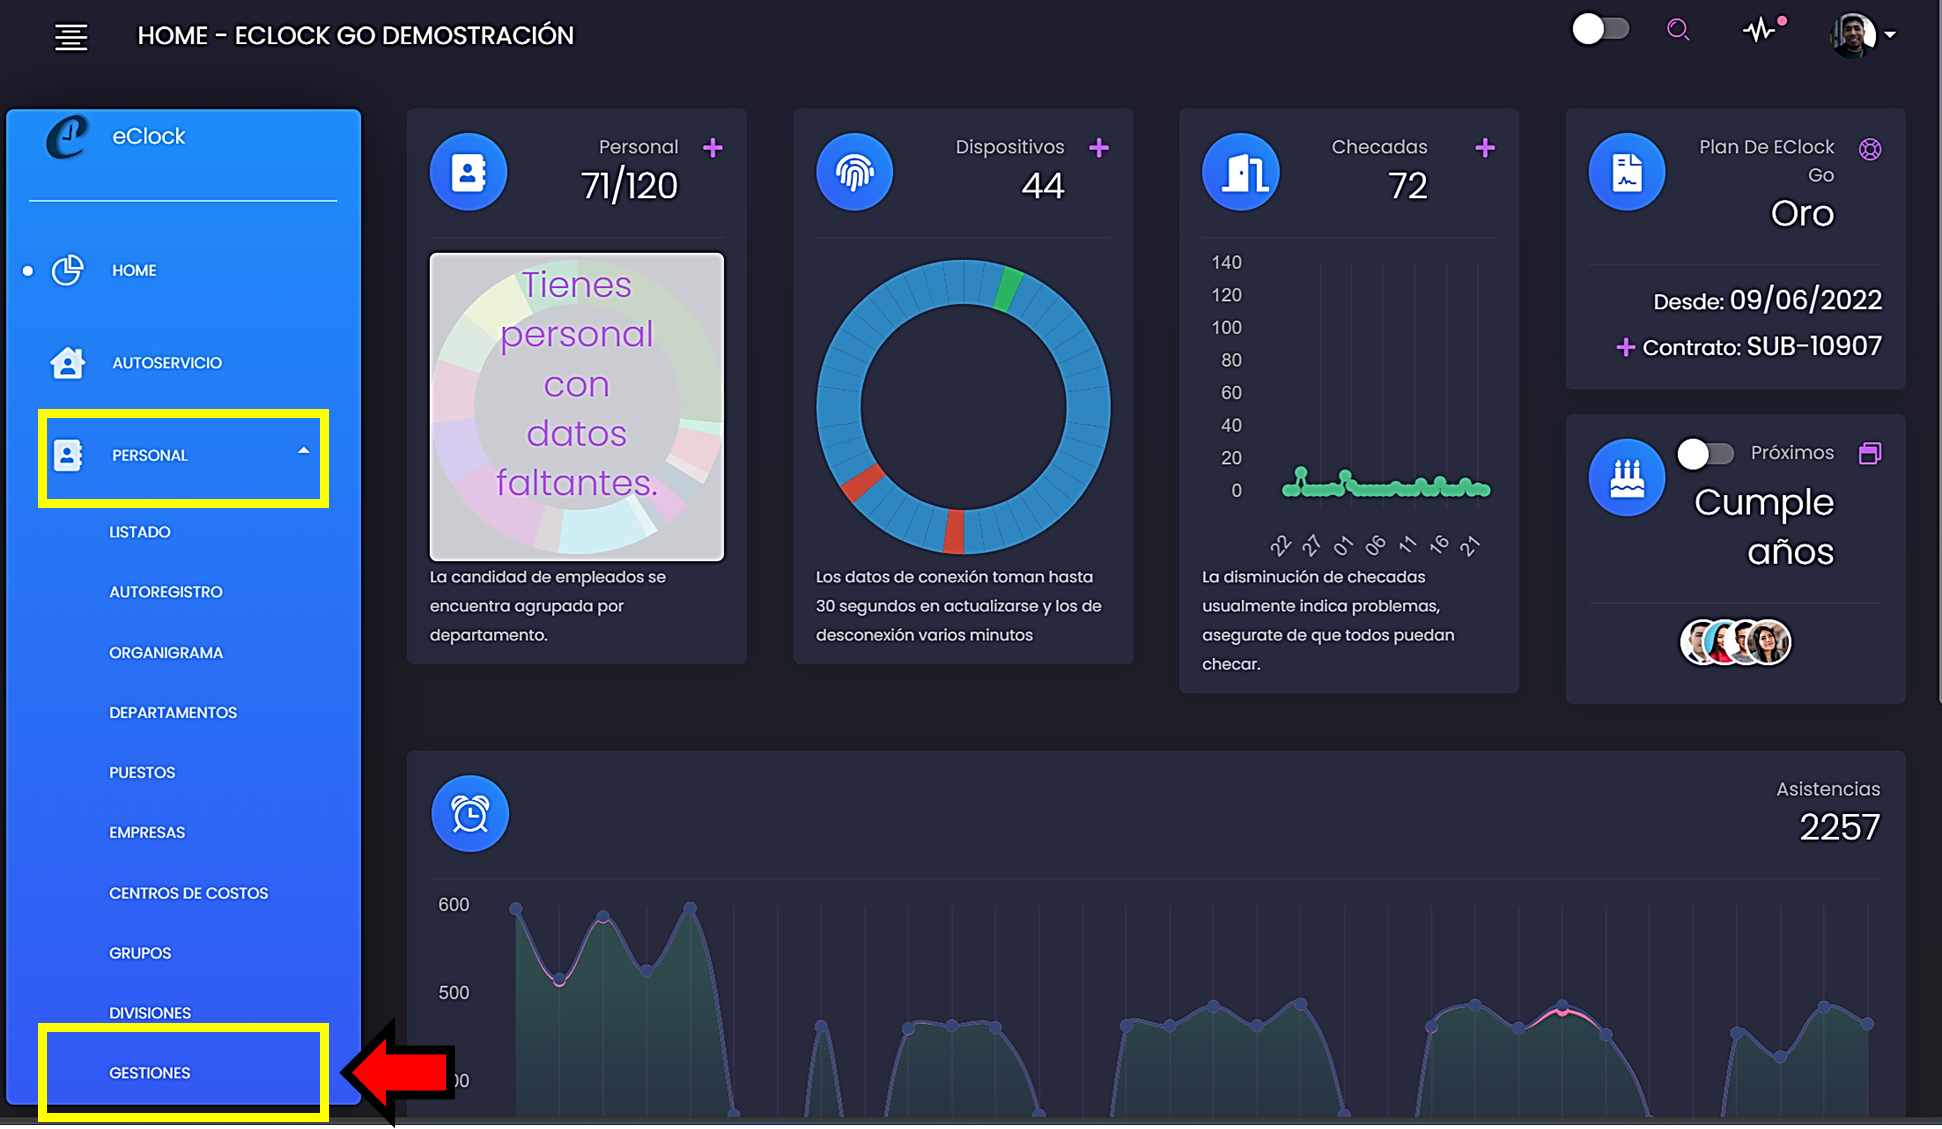This screenshot has height=1129, width=1942.
Task: Toggle the Próximos switch
Action: coord(1705,454)
